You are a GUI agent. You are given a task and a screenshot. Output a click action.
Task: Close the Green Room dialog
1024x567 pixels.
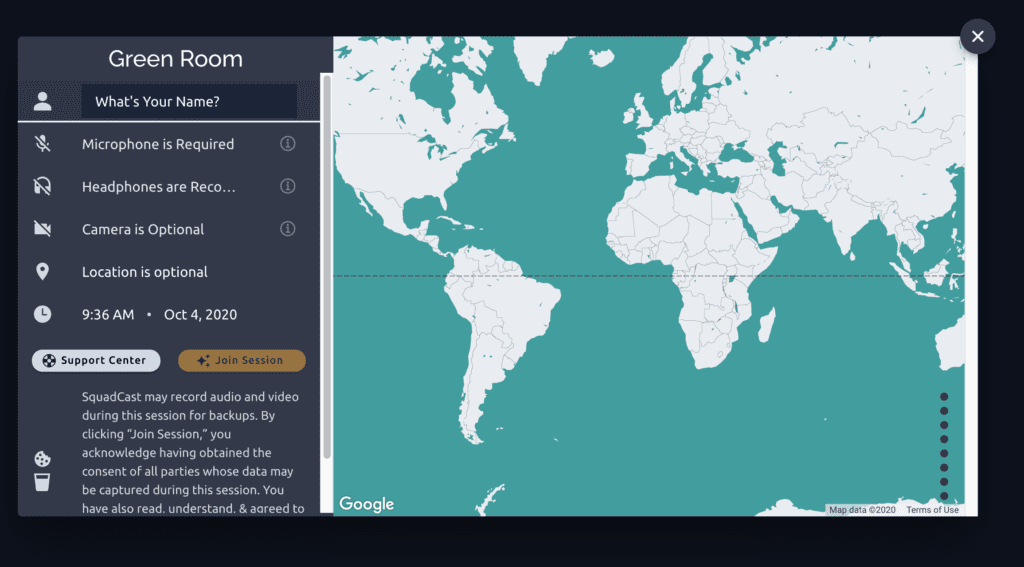click(978, 37)
